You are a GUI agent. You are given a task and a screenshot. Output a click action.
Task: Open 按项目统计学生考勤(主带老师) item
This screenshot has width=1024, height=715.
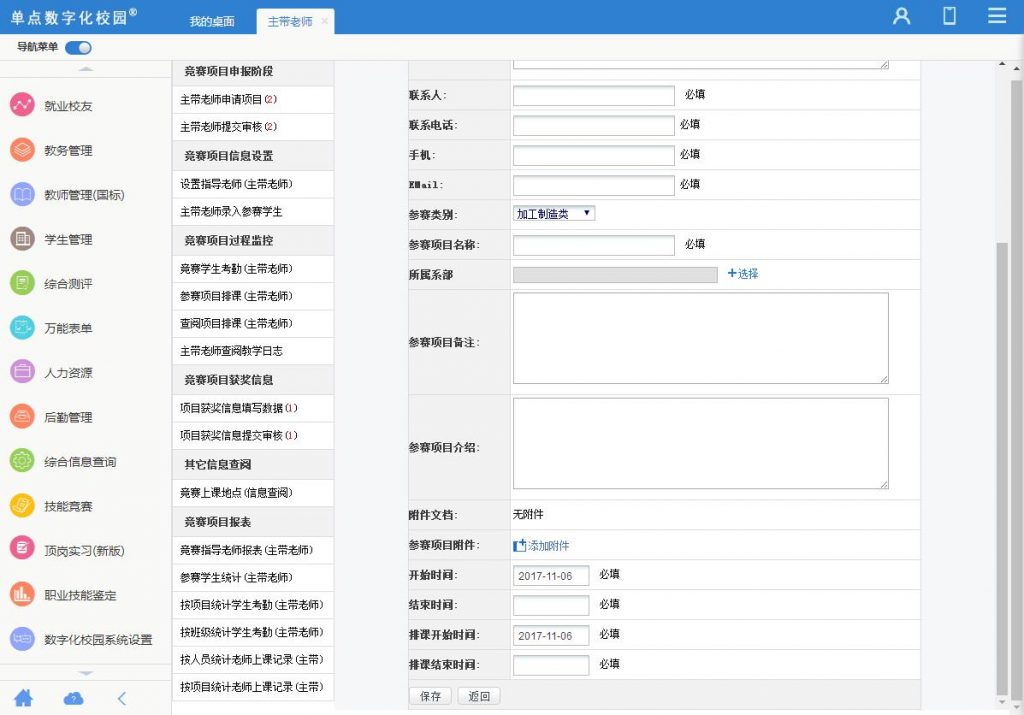[253, 605]
